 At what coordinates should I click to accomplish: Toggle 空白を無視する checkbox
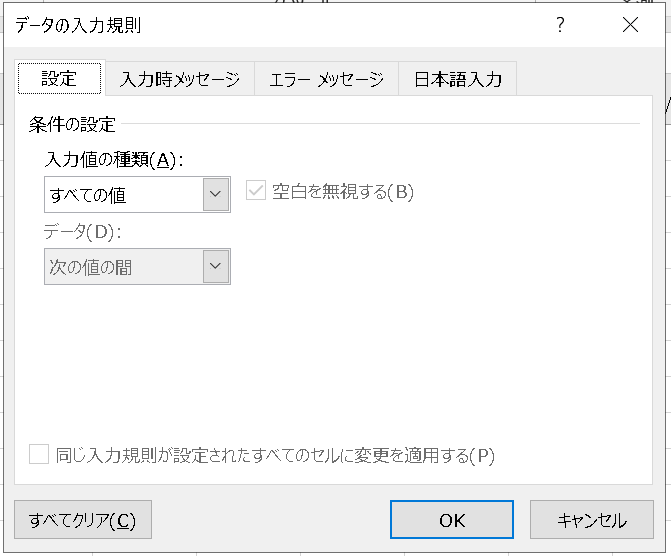pos(256,191)
